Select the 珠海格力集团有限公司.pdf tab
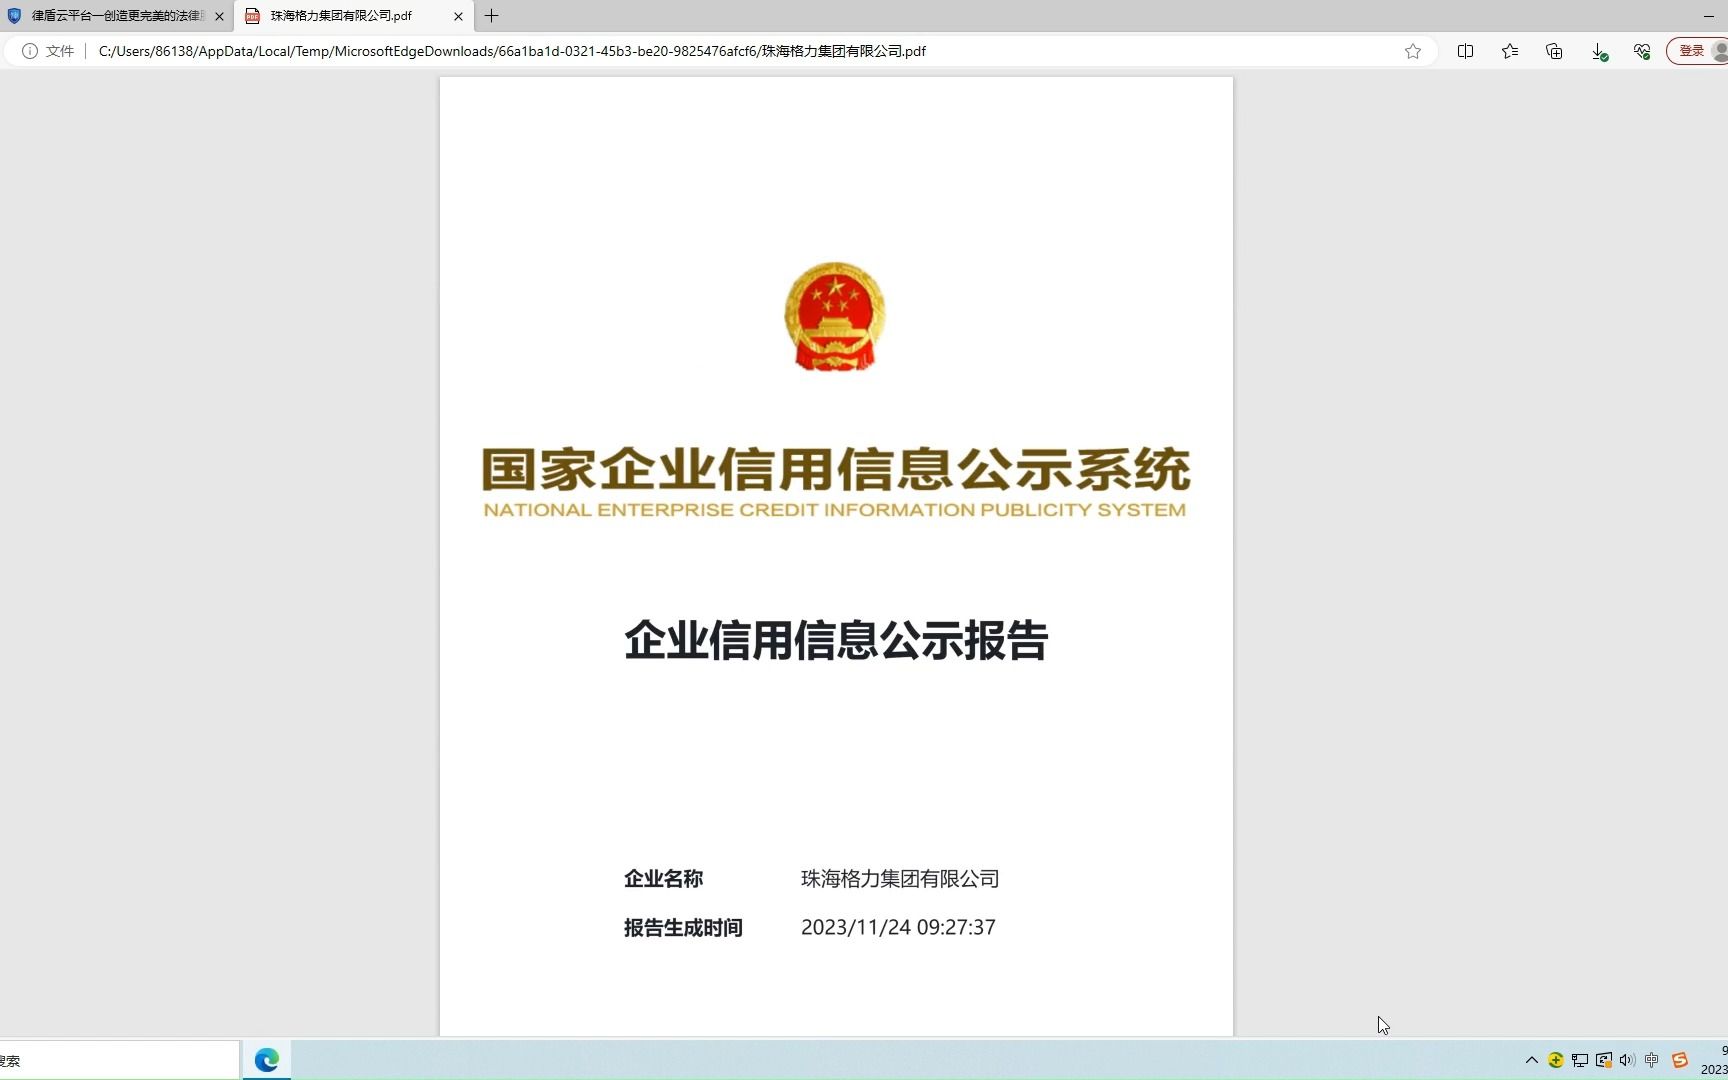 [340, 16]
